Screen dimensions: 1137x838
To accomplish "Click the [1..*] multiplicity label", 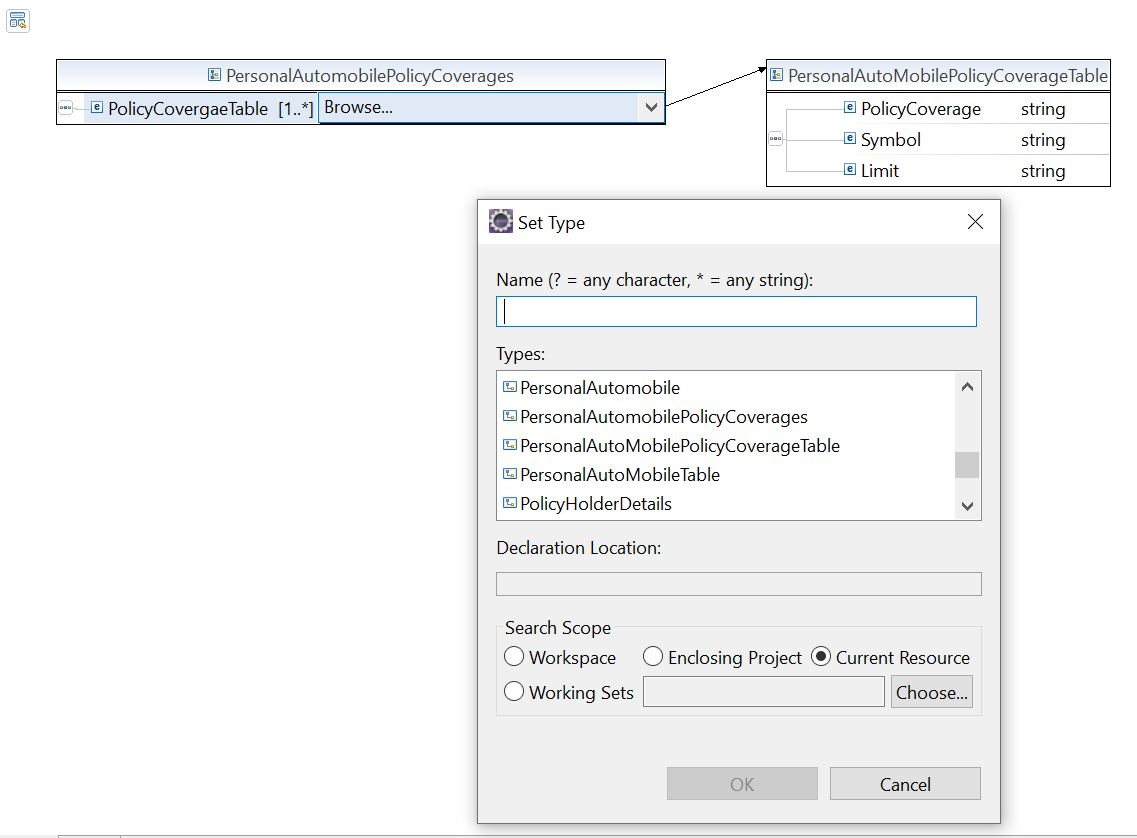I will click(296, 109).
